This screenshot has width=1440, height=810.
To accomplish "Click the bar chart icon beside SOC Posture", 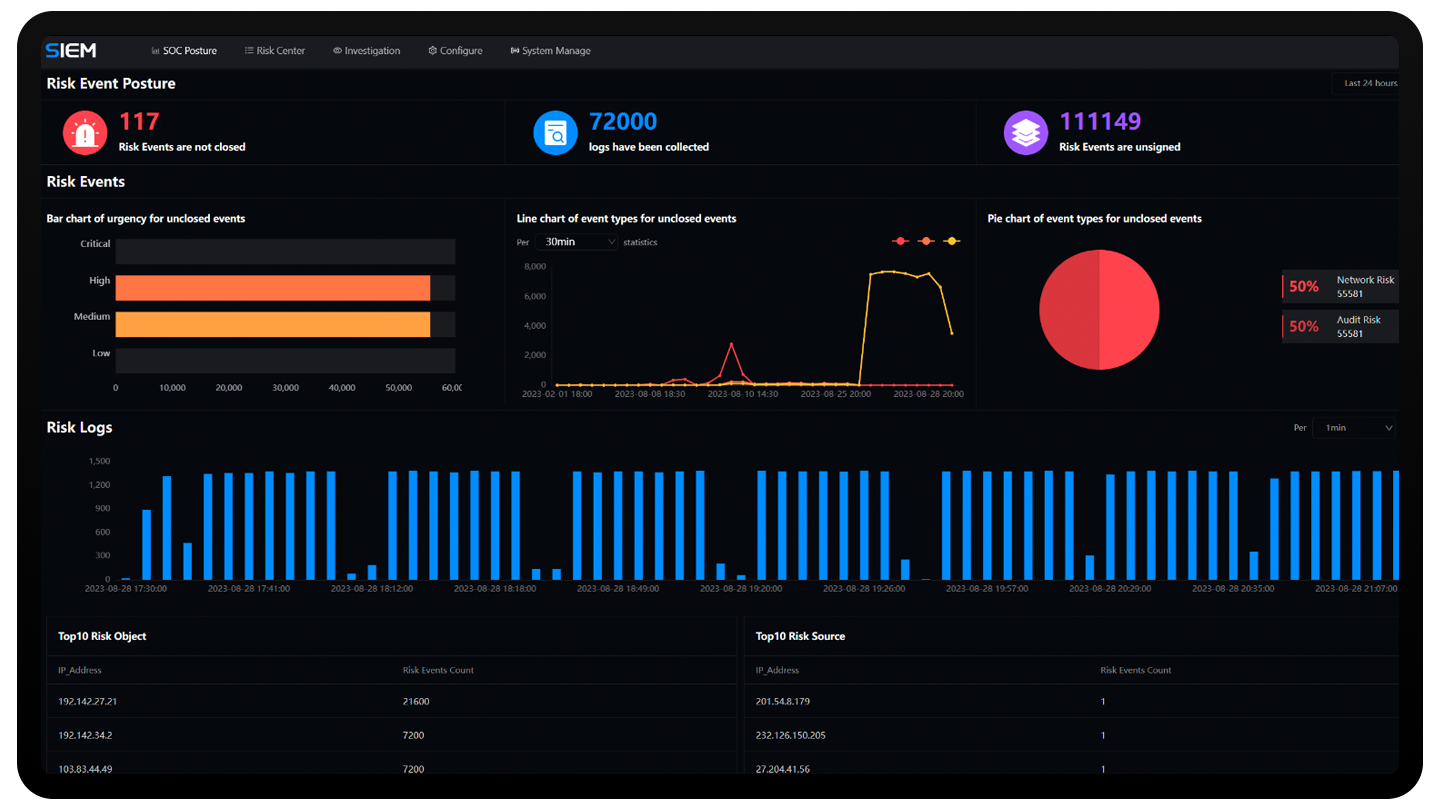I will 156,51.
